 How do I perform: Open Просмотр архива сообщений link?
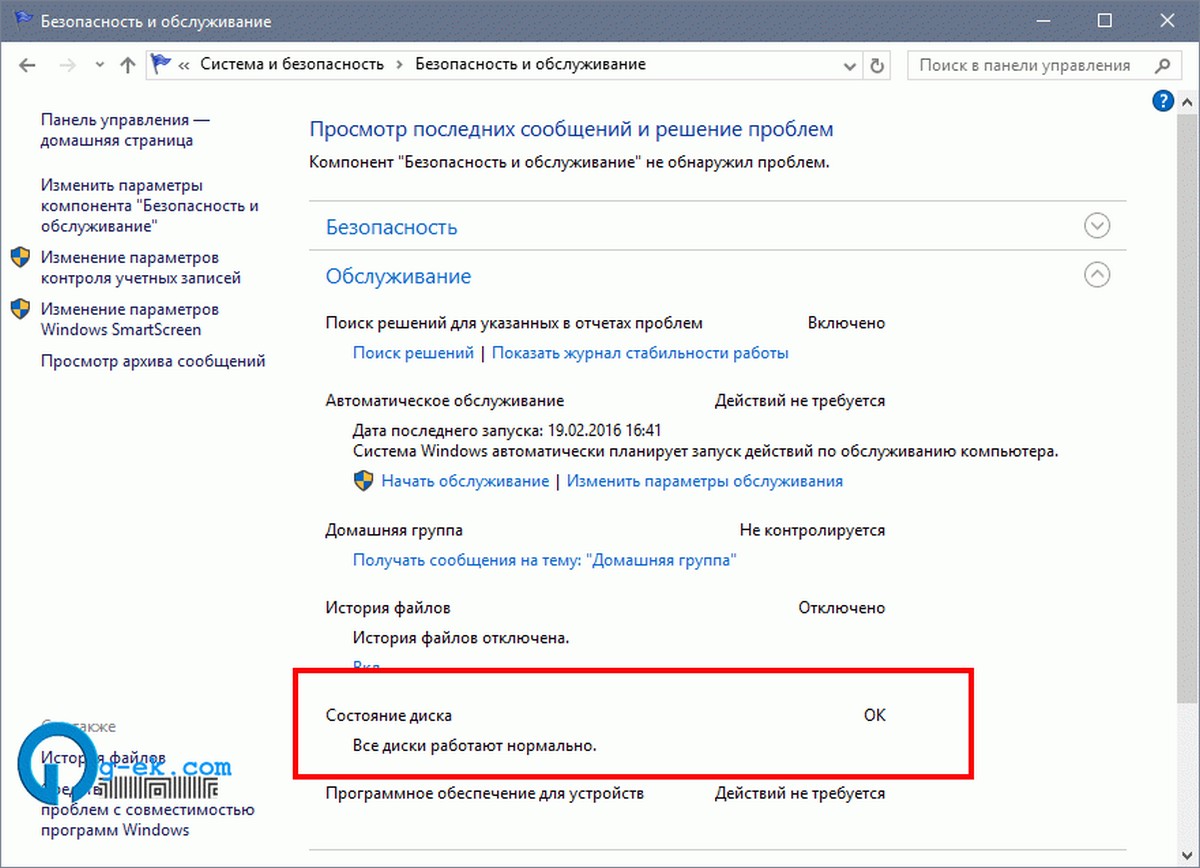click(153, 361)
